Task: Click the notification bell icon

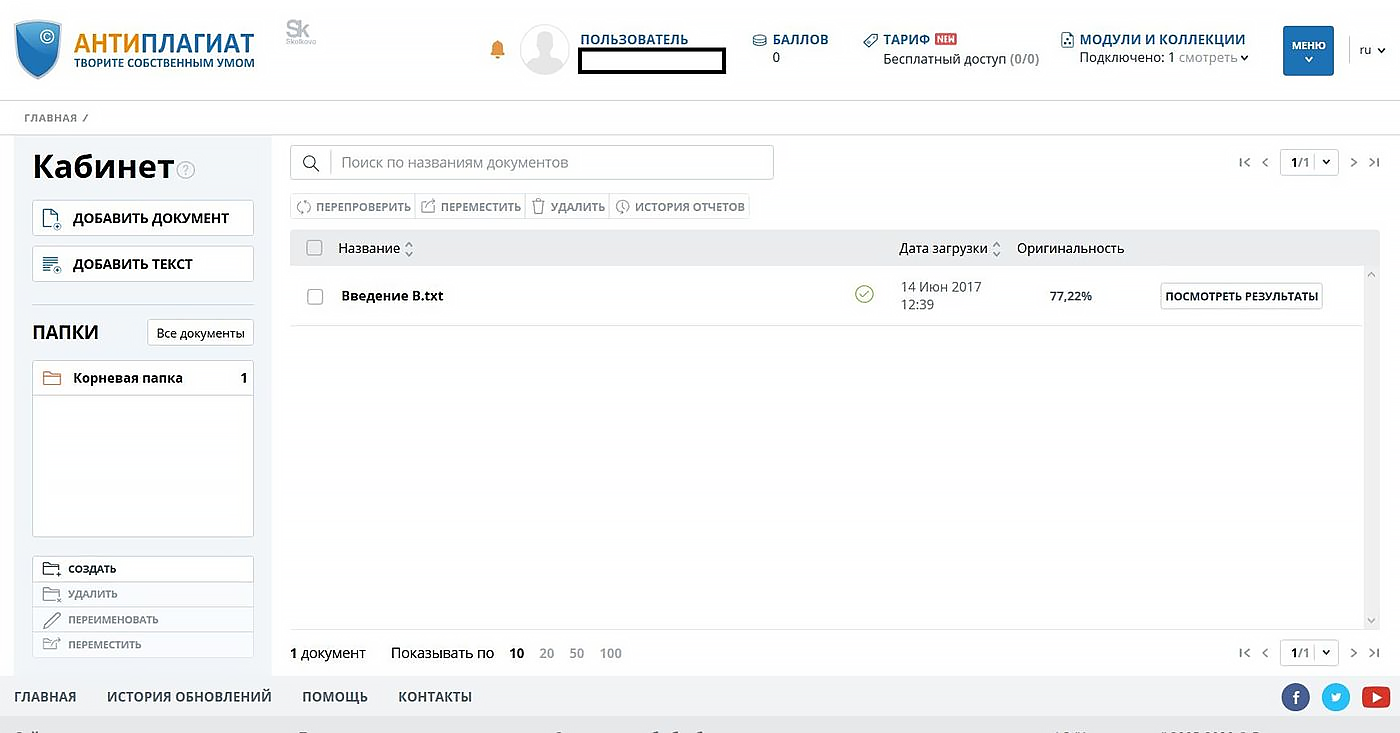Action: pyautogui.click(x=498, y=49)
